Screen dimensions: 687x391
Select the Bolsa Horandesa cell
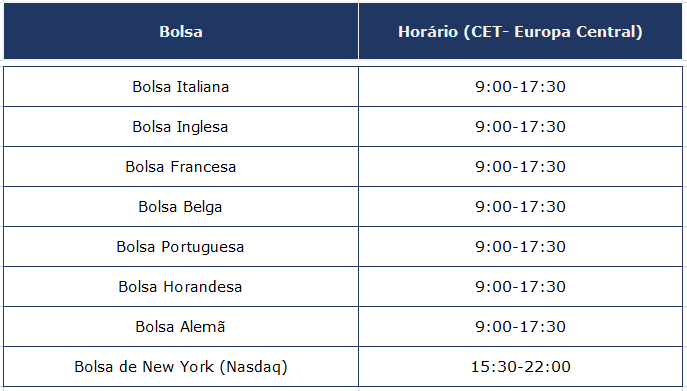(x=181, y=287)
